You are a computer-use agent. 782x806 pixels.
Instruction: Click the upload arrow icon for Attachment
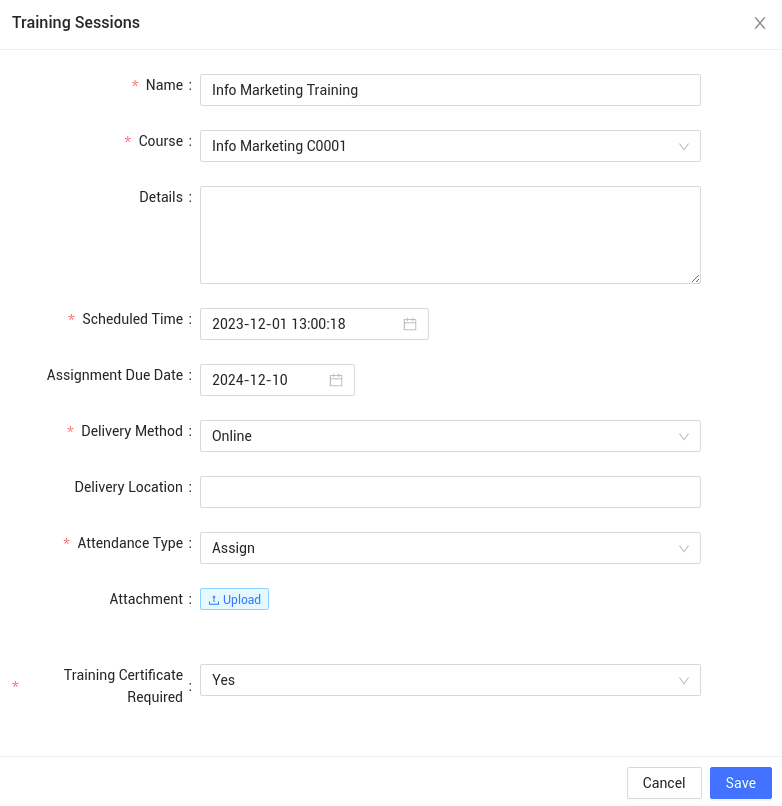pos(214,599)
